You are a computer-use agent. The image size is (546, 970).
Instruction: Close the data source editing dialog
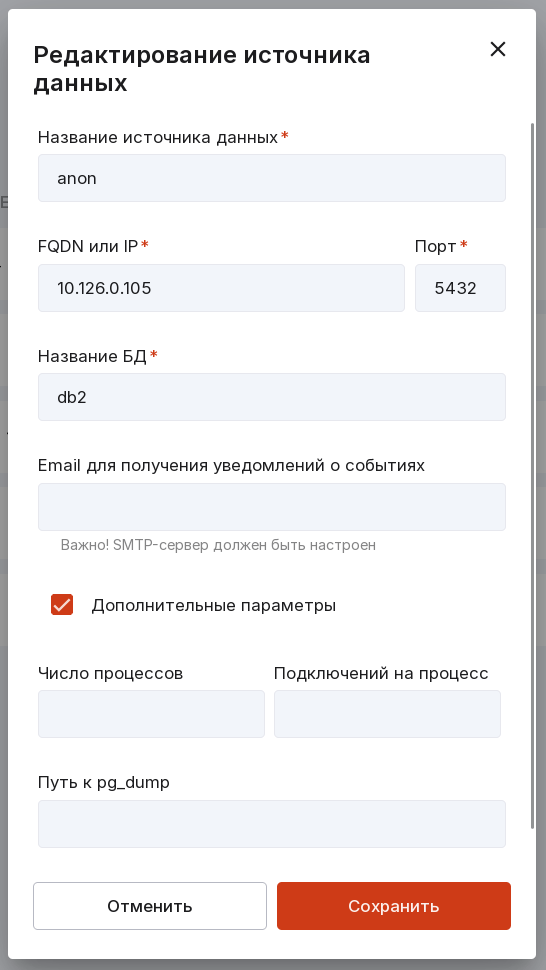point(498,49)
